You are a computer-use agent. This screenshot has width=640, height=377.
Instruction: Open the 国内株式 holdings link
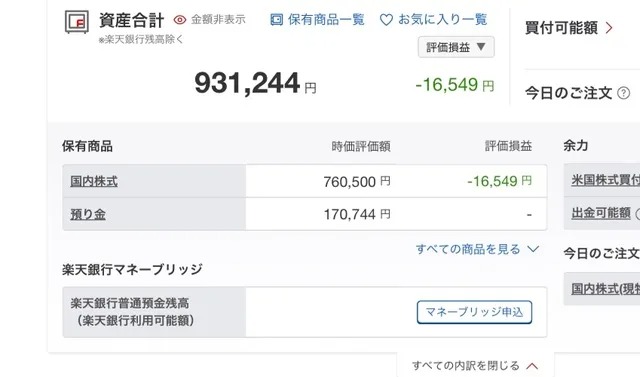tap(94, 181)
